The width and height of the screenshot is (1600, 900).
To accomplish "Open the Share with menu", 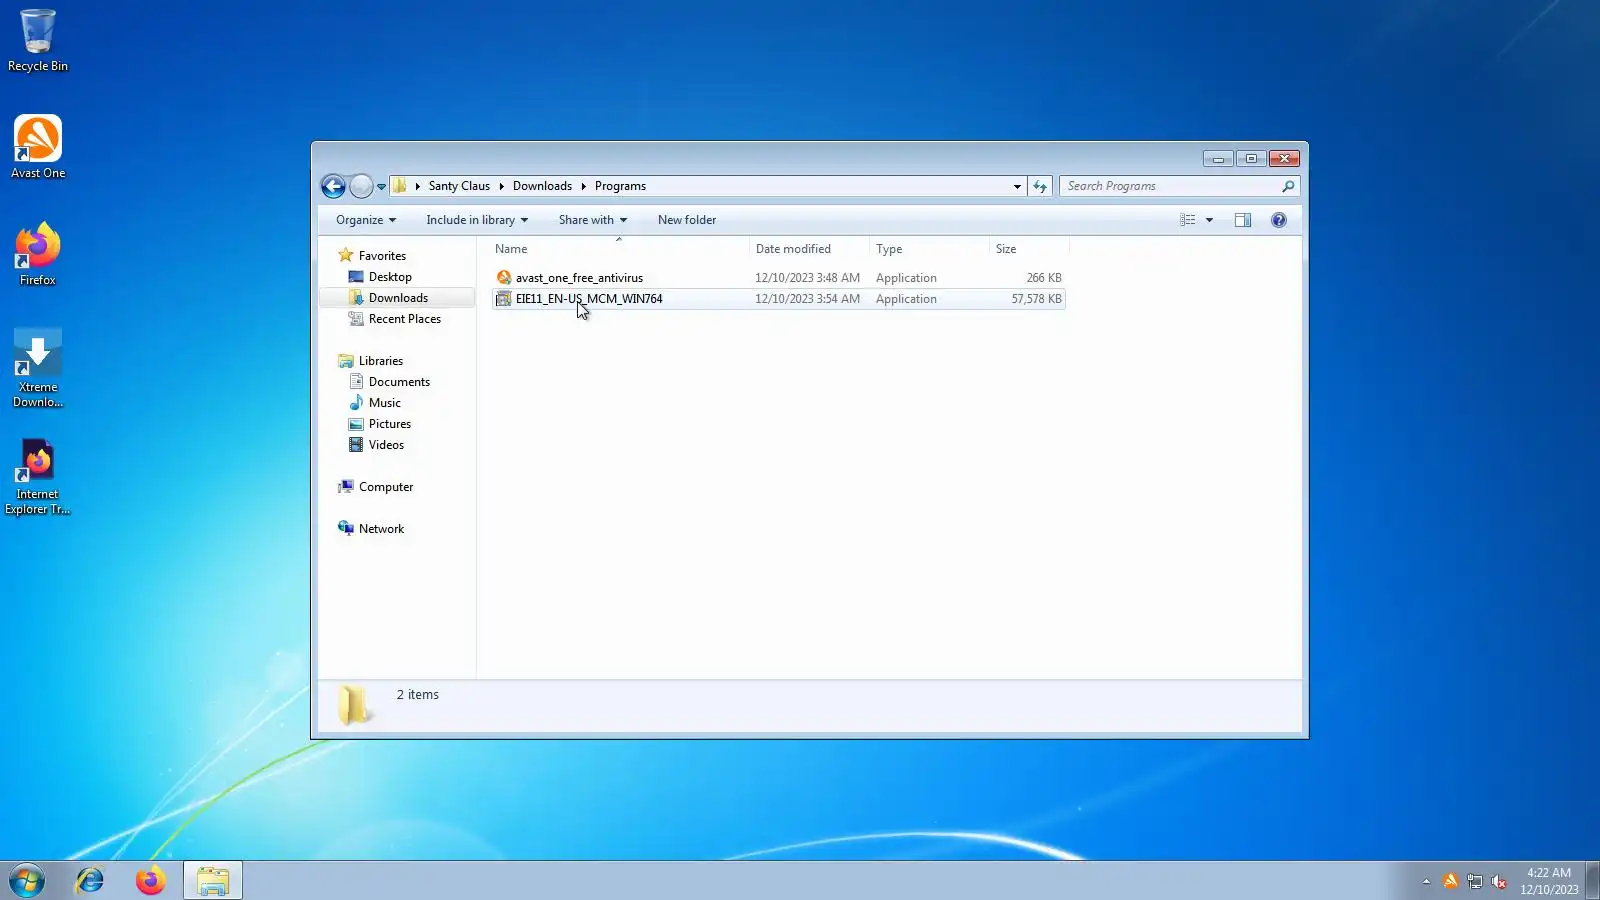I will pos(593,220).
